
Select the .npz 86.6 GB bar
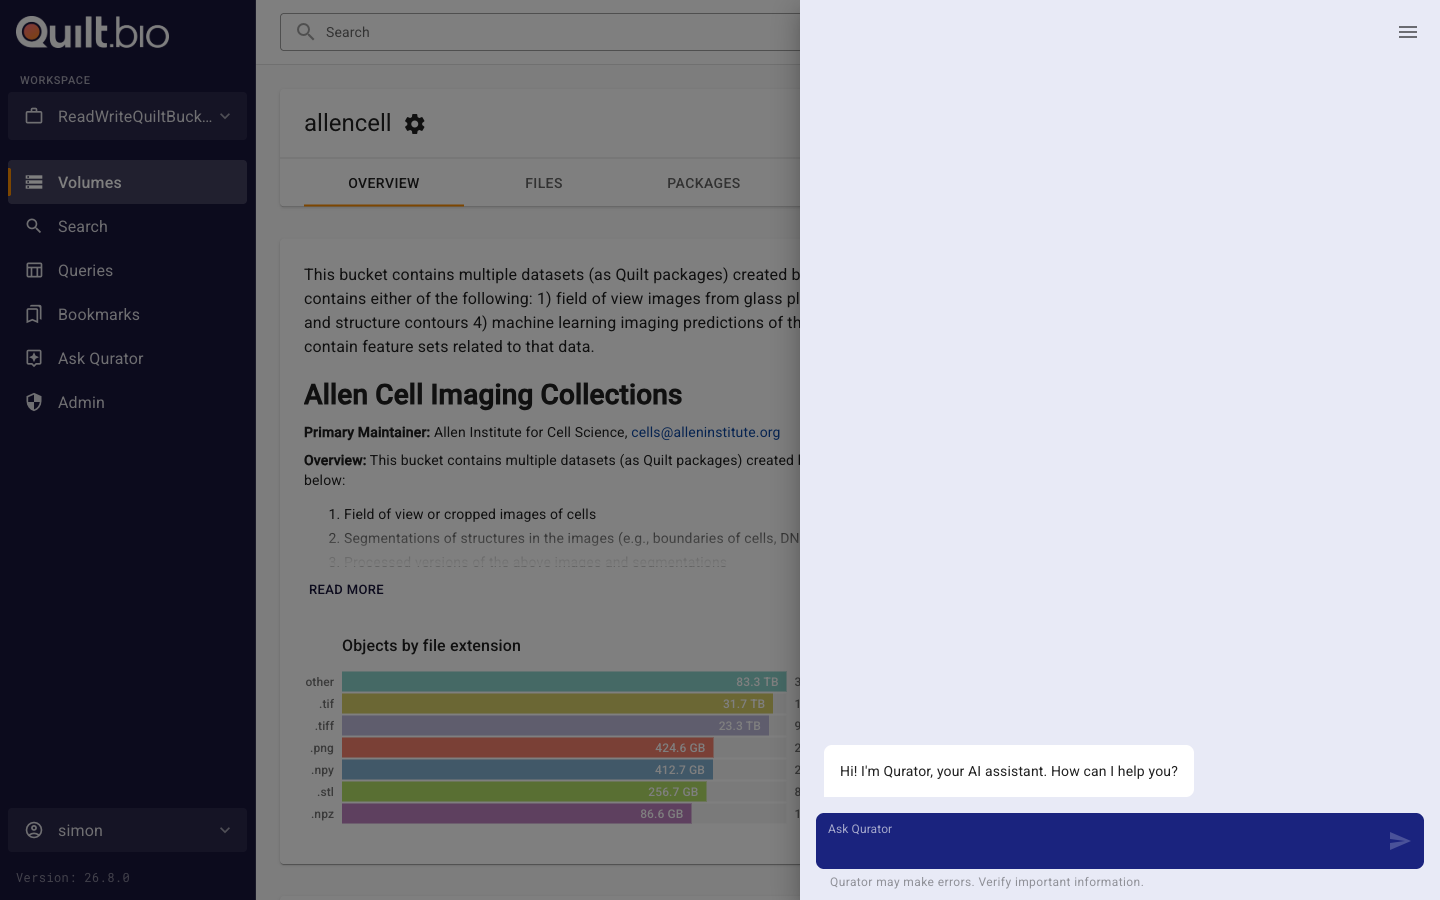[516, 814]
